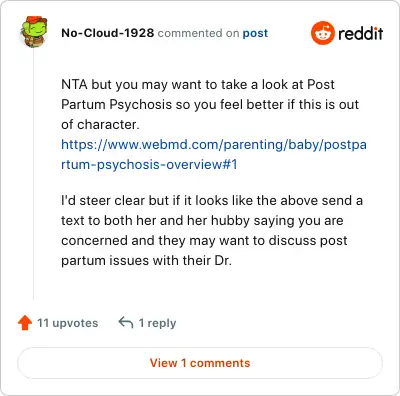Open the No-Cloud-1928 username profile

click(107, 33)
